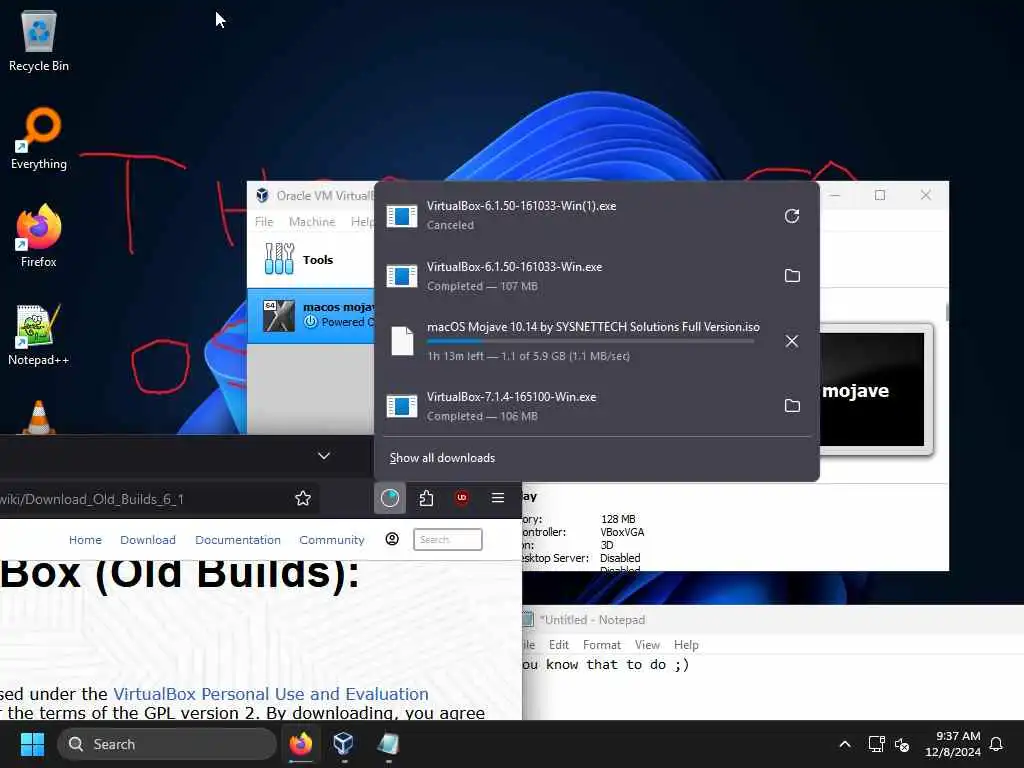
Task: Open the Download link on VirtualBox site
Action: click(x=148, y=540)
